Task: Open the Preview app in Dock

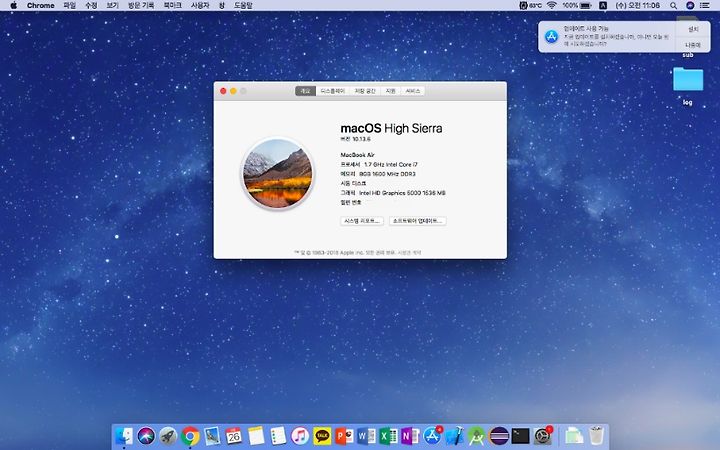Action: (x=212, y=436)
